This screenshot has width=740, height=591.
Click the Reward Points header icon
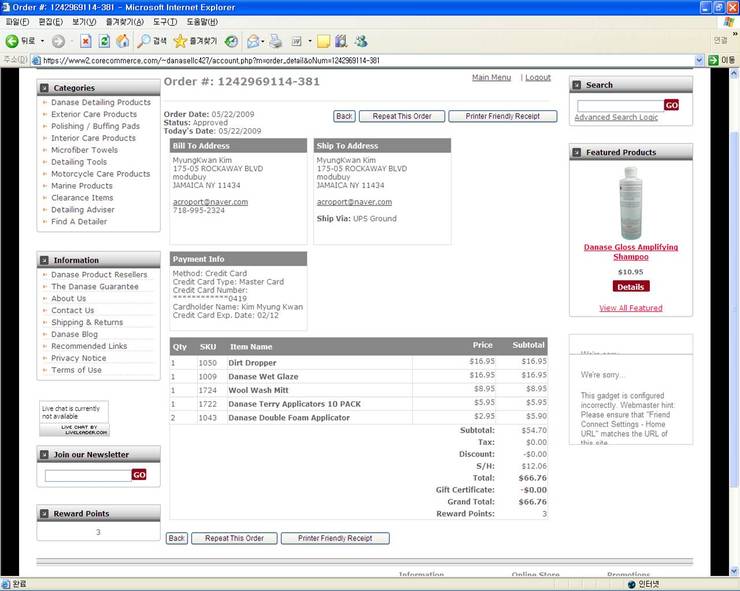coord(44,514)
